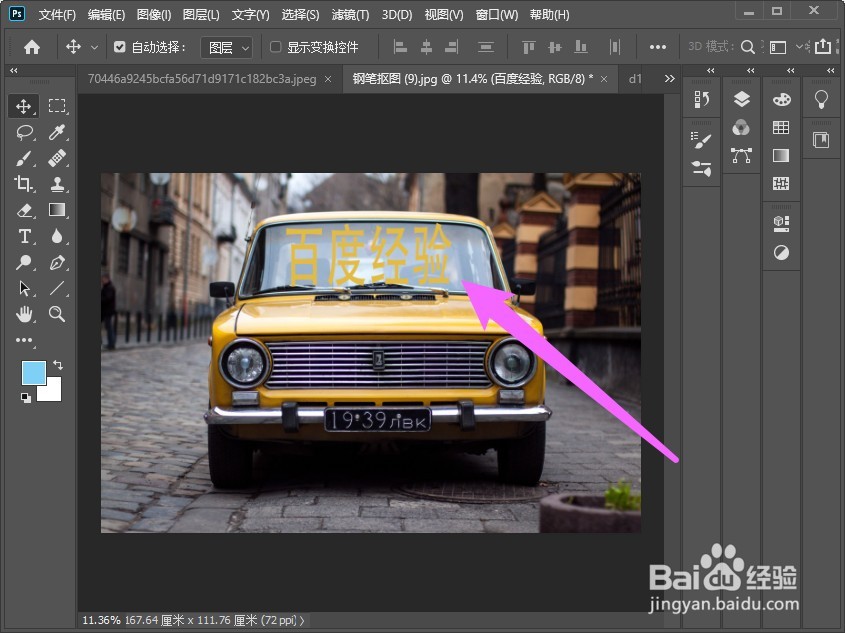
Task: Open the Color palette panel icon
Action: coord(781,99)
